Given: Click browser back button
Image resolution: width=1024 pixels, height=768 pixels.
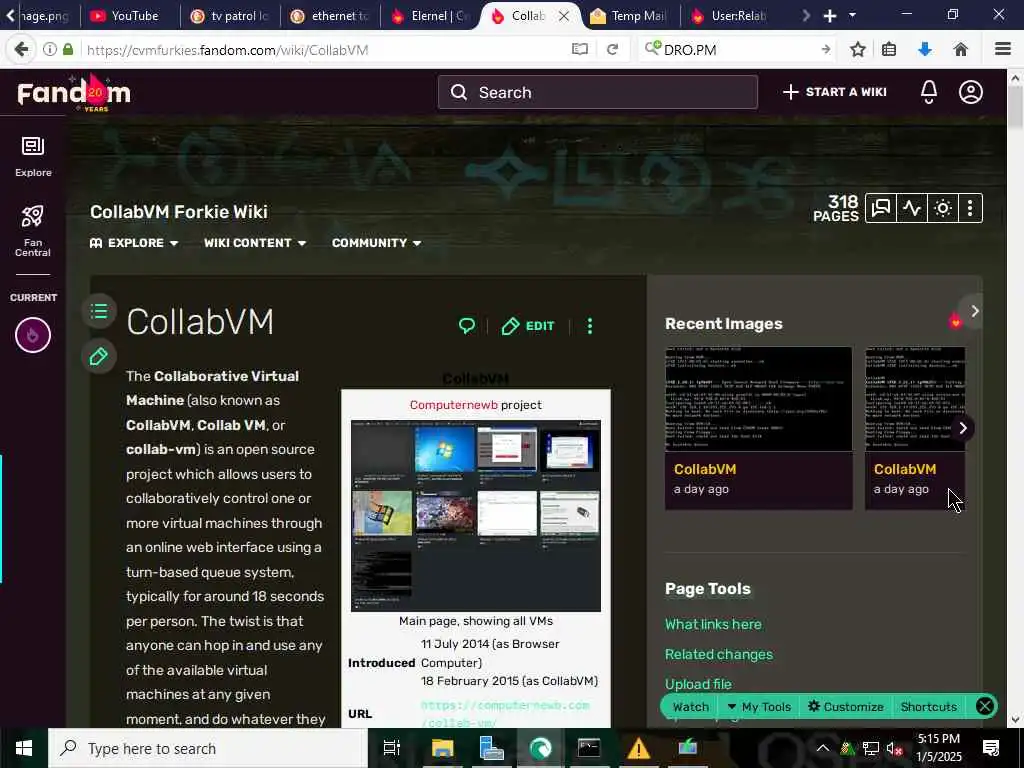Looking at the screenshot, I should (21, 49).
